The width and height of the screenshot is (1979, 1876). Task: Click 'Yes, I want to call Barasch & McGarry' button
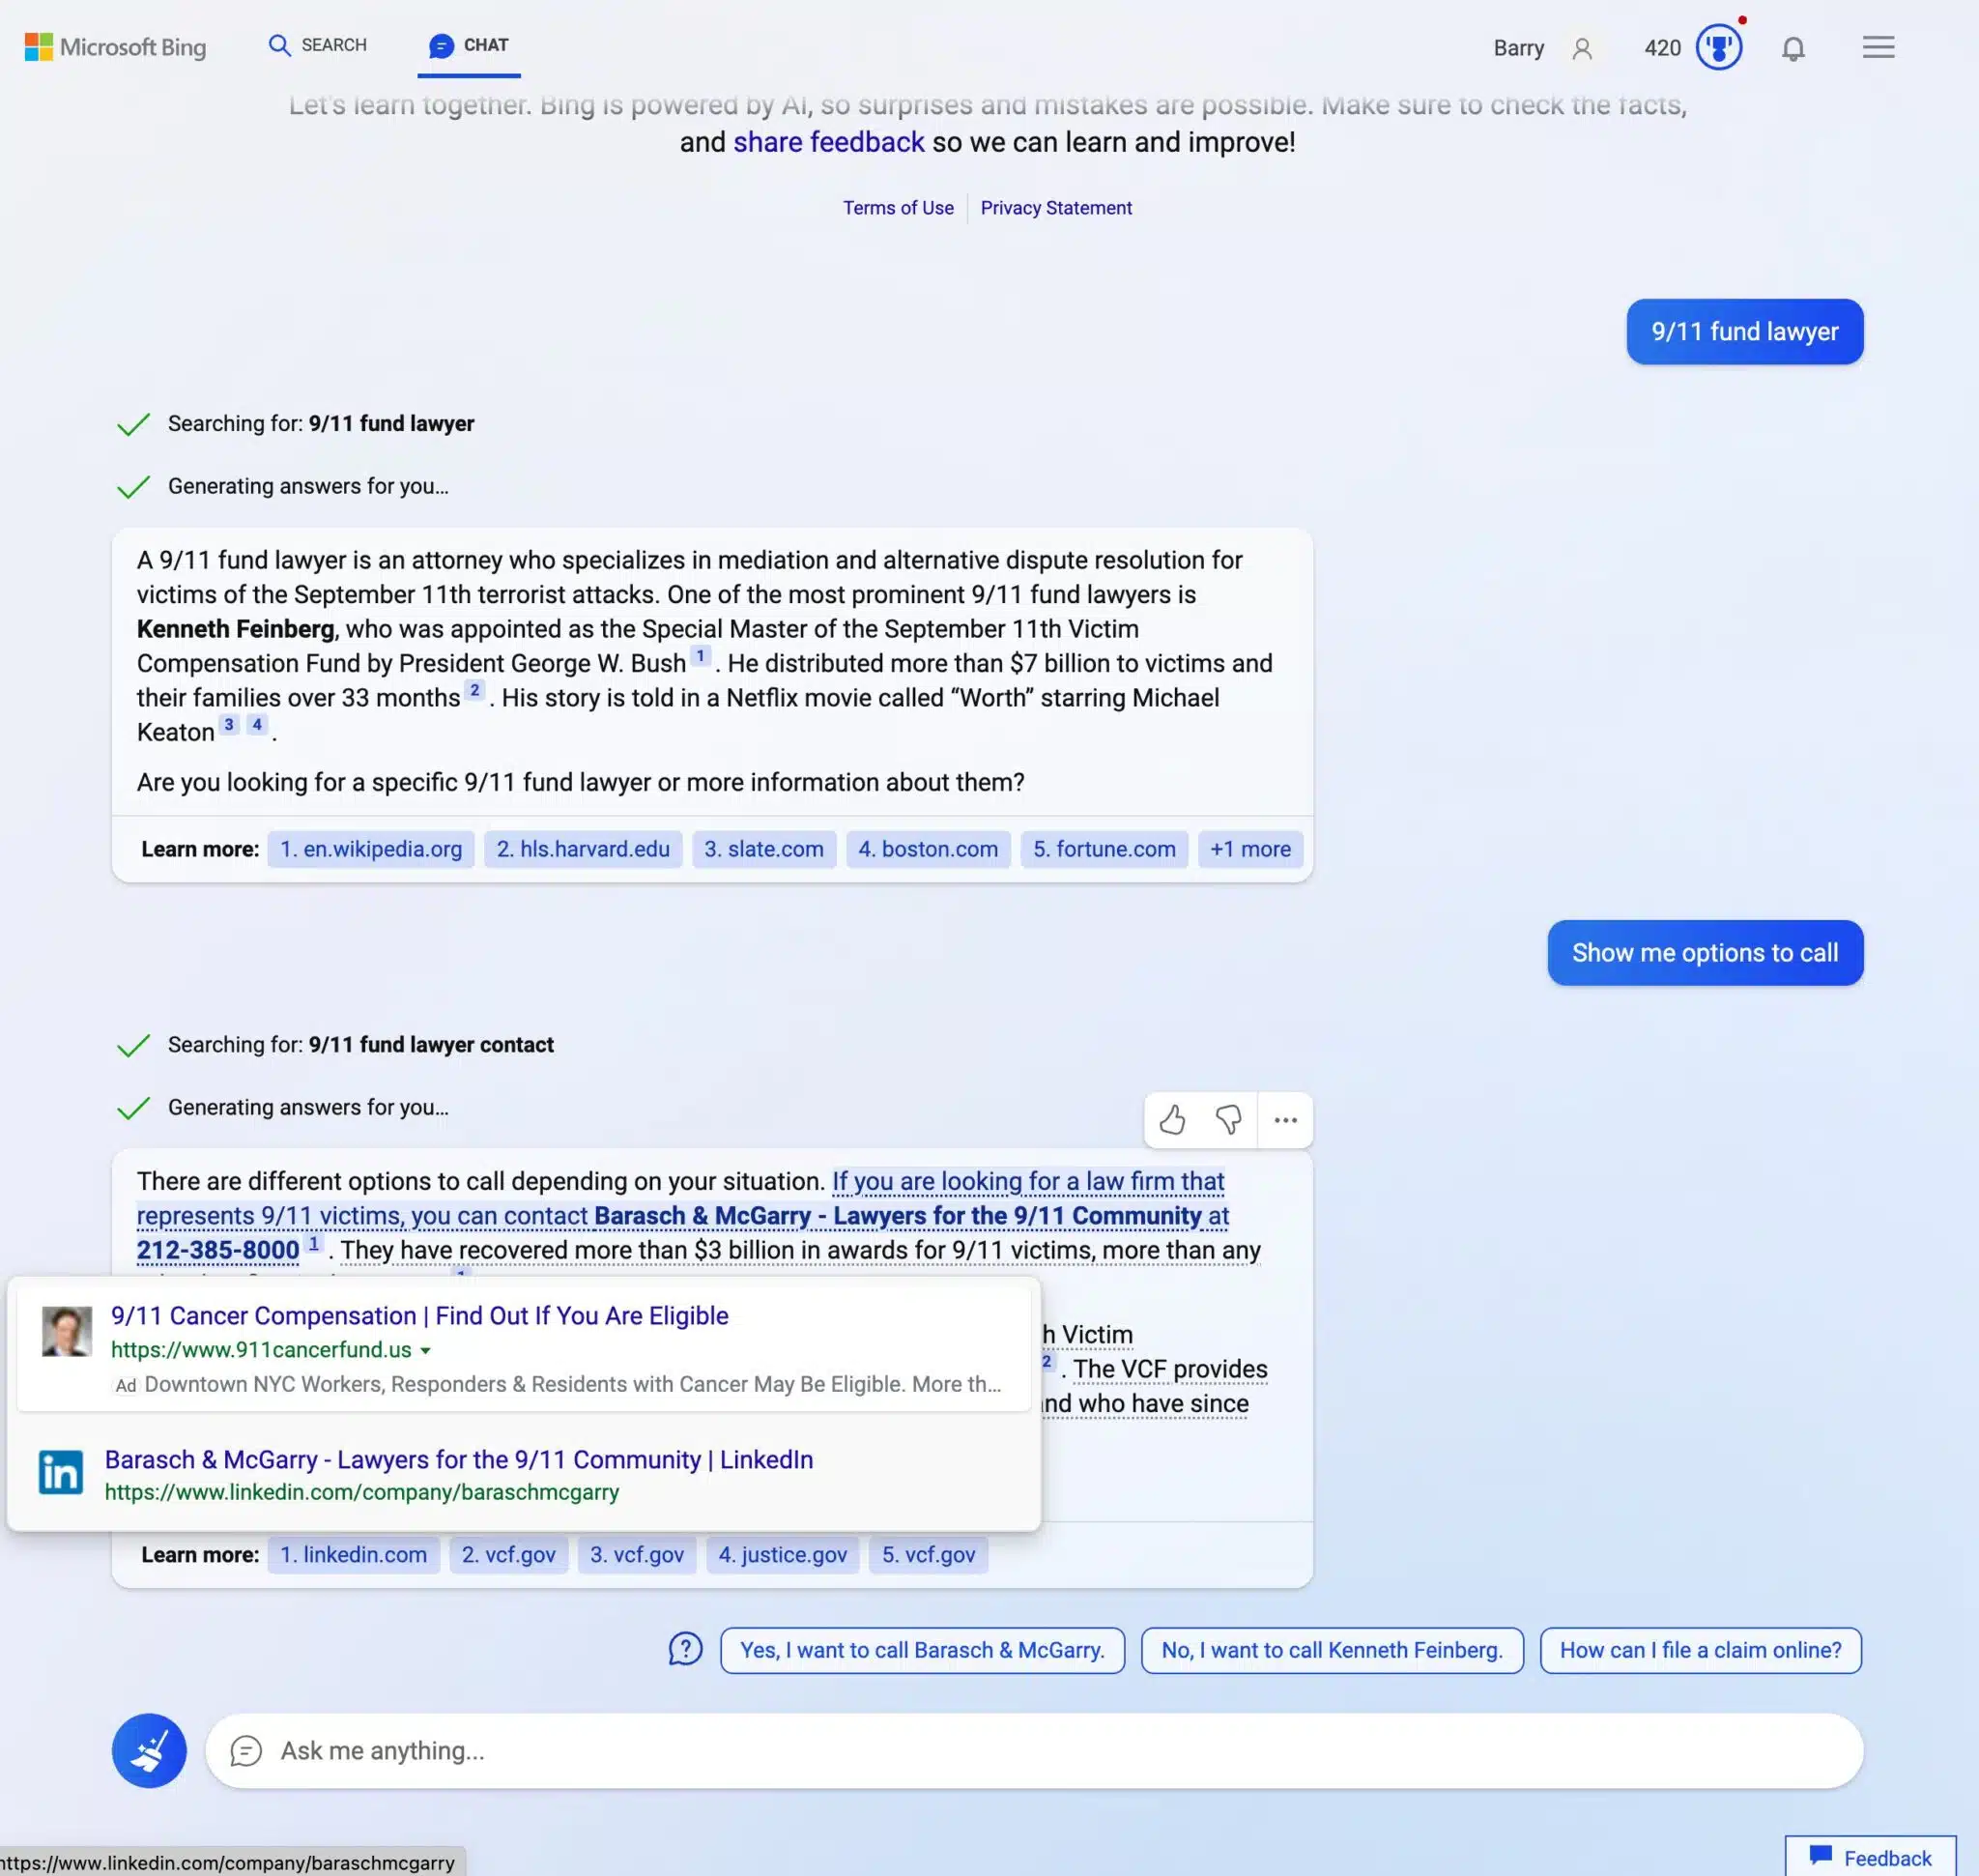pyautogui.click(x=922, y=1649)
